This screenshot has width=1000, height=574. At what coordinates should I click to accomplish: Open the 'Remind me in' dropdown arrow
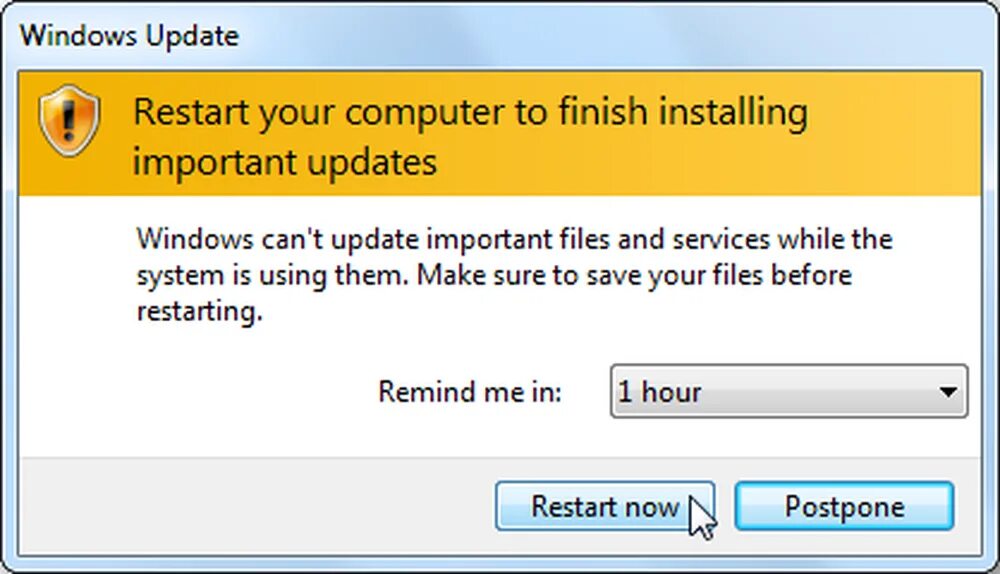947,392
